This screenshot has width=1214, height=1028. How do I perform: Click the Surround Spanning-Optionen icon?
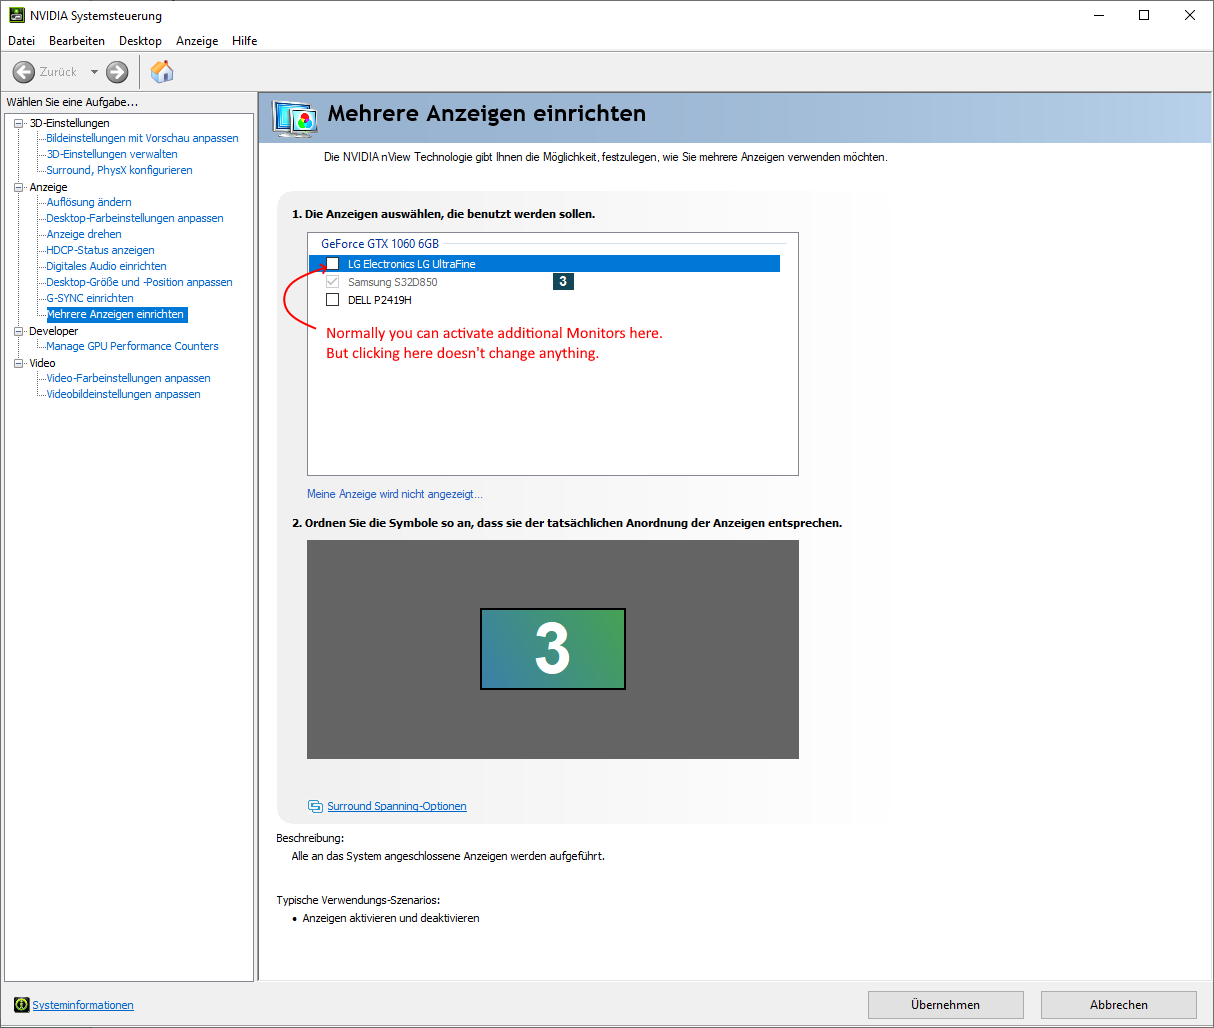316,806
